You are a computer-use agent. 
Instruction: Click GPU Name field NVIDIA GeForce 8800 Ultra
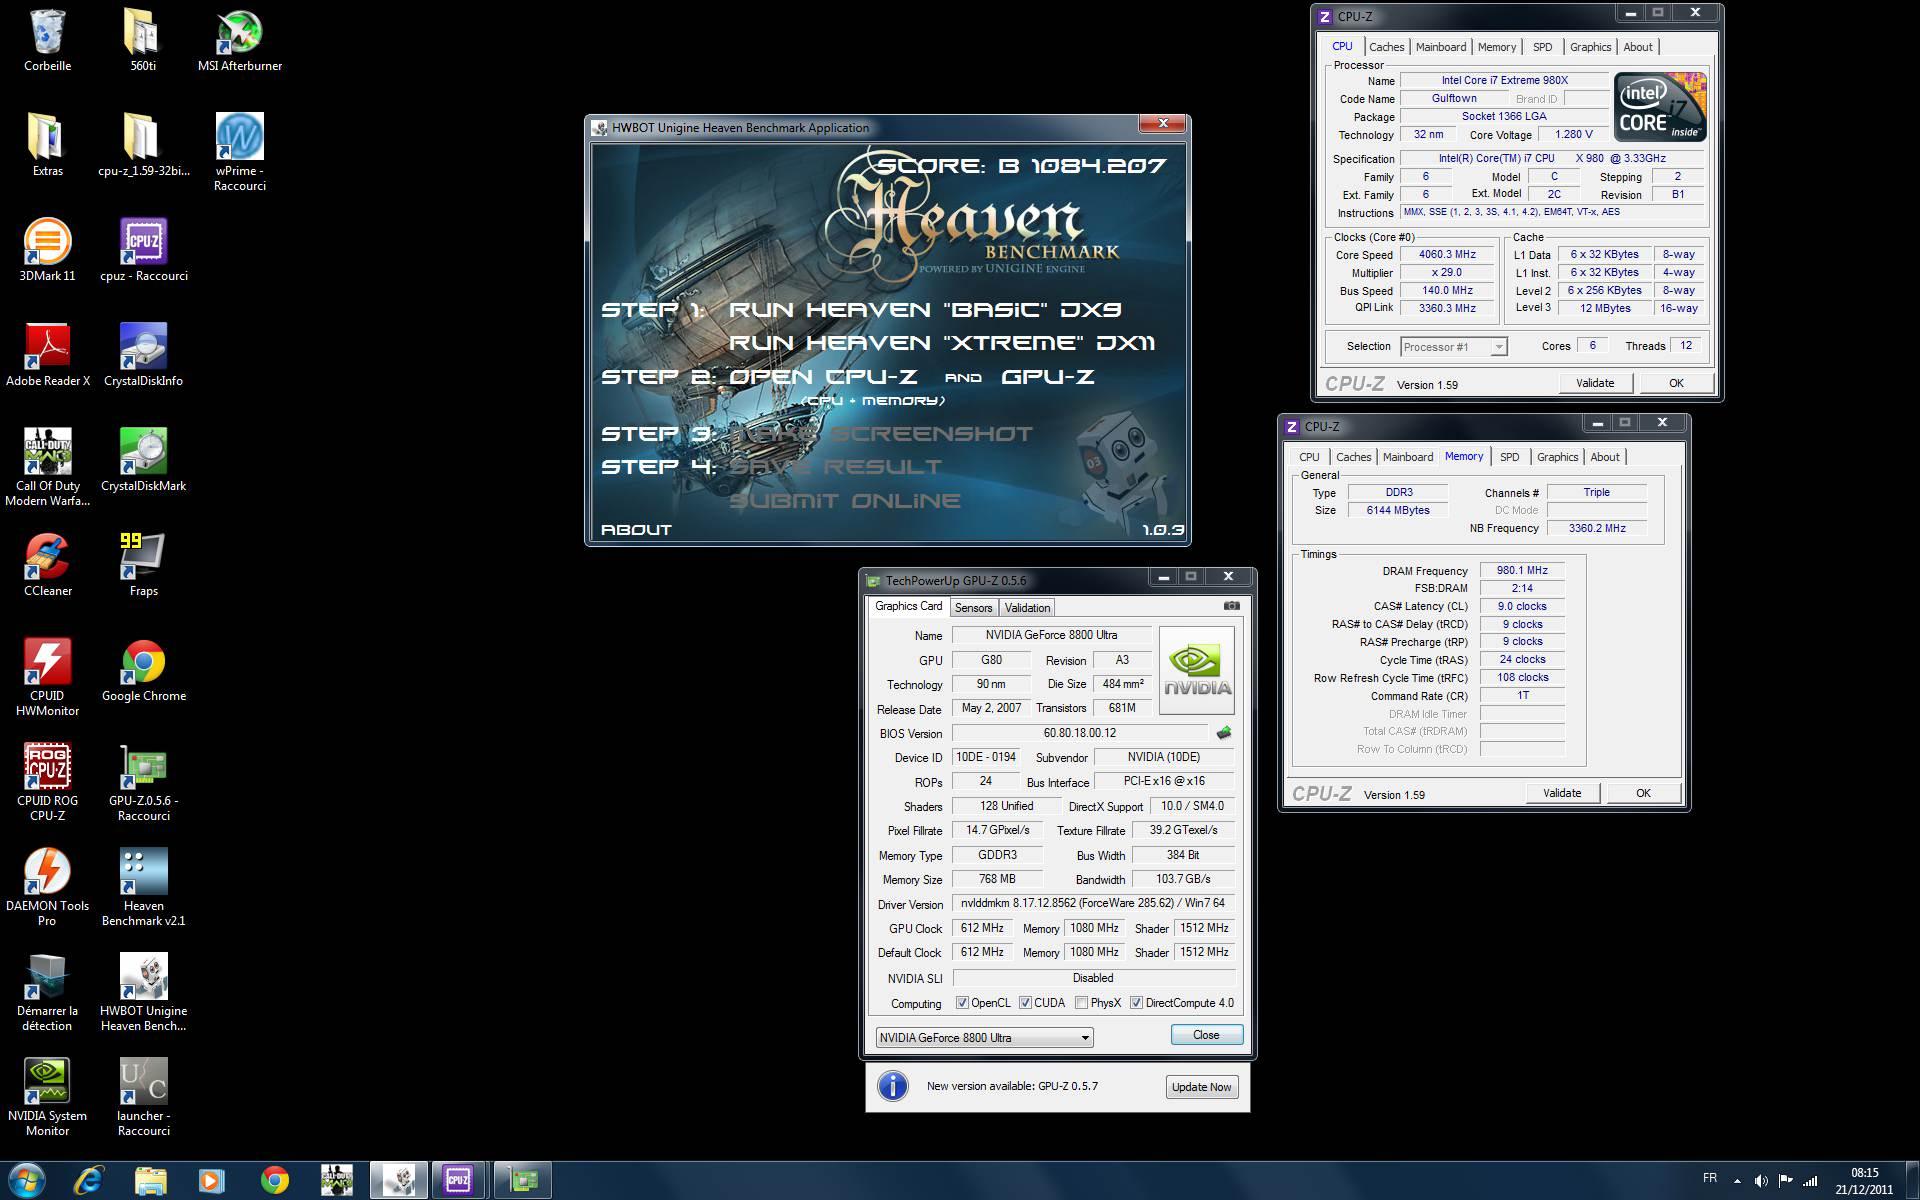pyautogui.click(x=1052, y=635)
